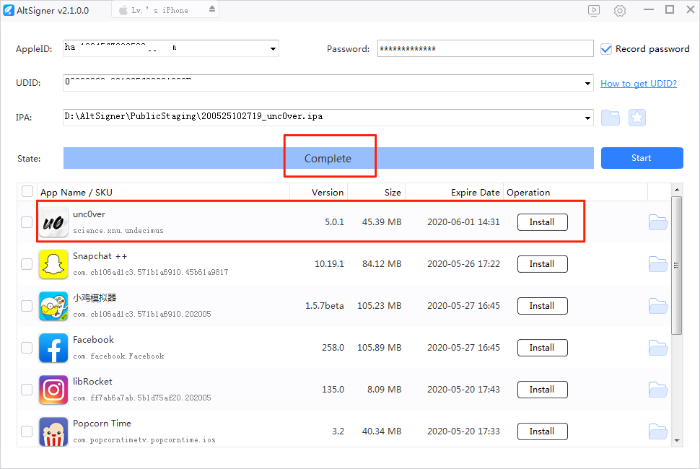Image resolution: width=700 pixels, height=469 pixels.
Task: Toggle the select-all checkbox in the header
Action: 27,191
